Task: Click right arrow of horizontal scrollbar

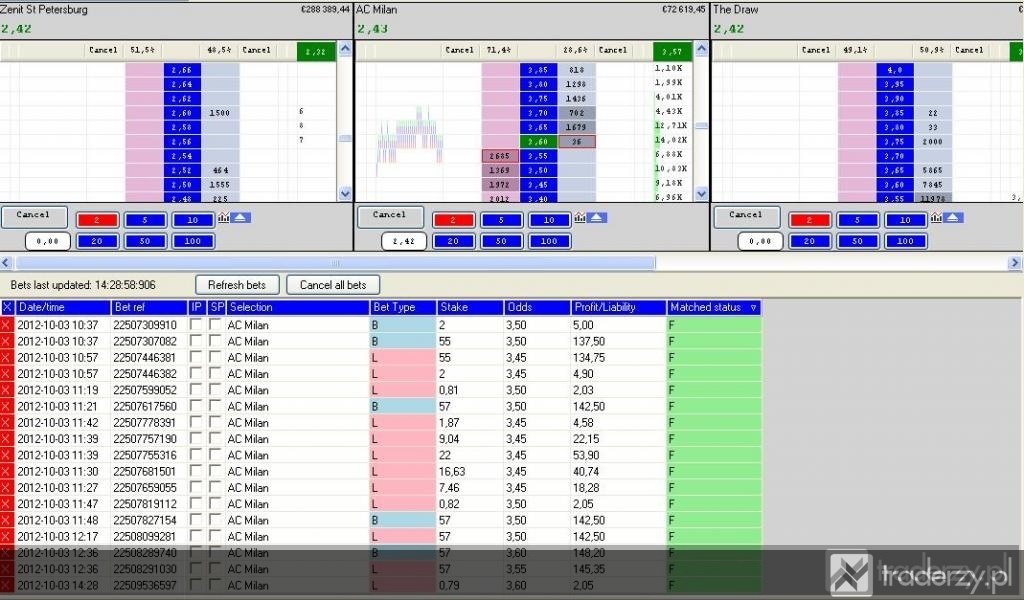Action: tap(1014, 263)
